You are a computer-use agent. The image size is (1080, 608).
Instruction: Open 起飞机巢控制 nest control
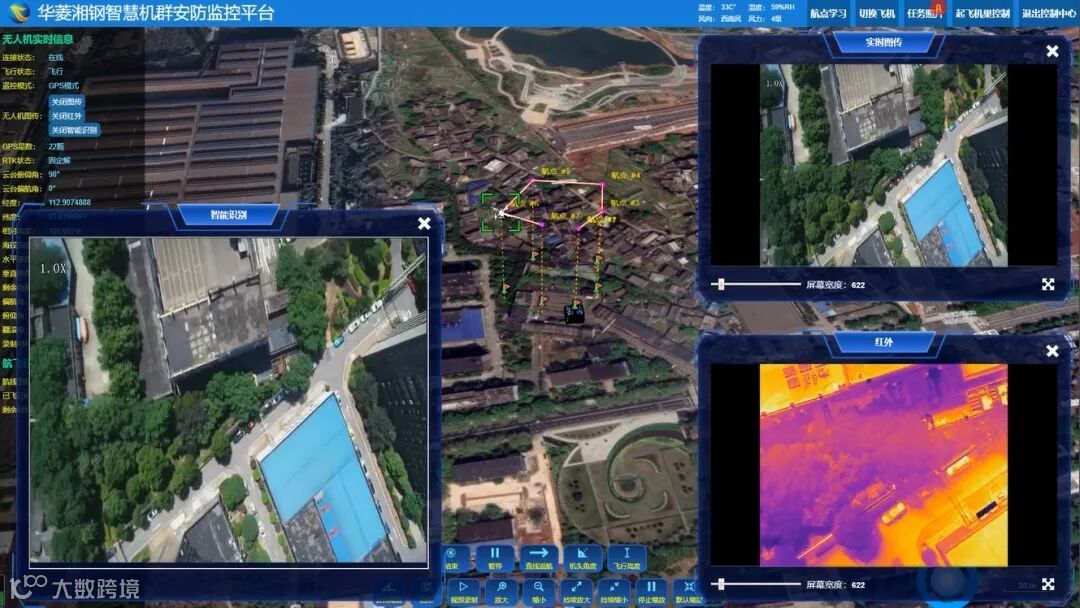tap(982, 13)
